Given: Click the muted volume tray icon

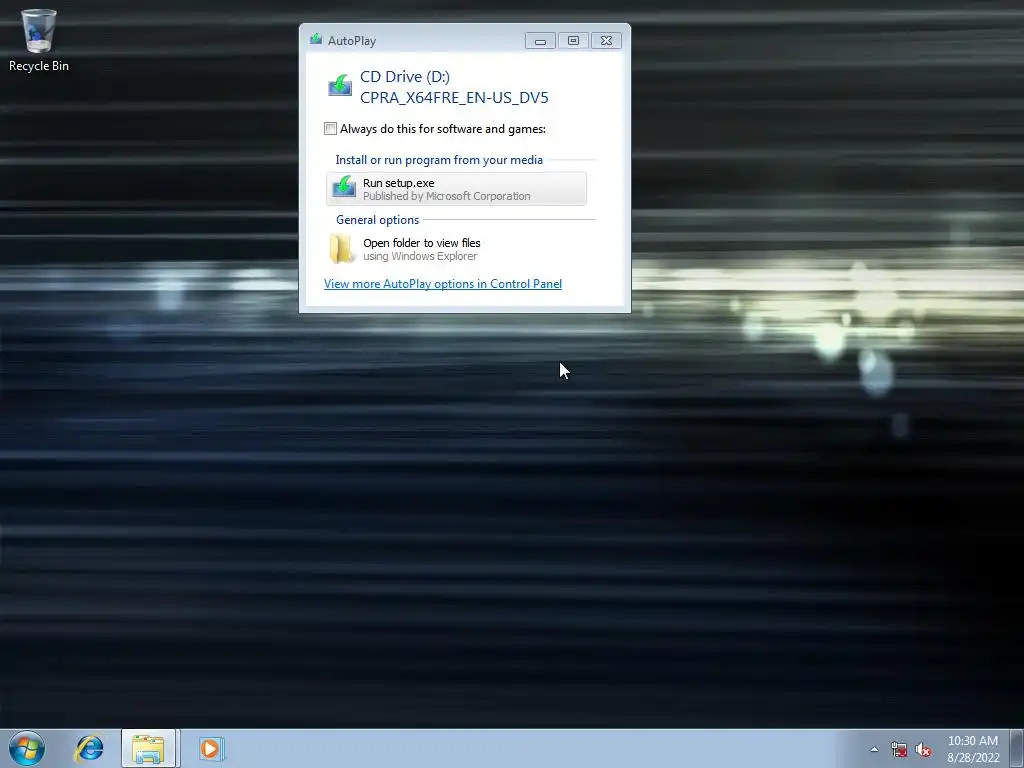Looking at the screenshot, I should 923,749.
